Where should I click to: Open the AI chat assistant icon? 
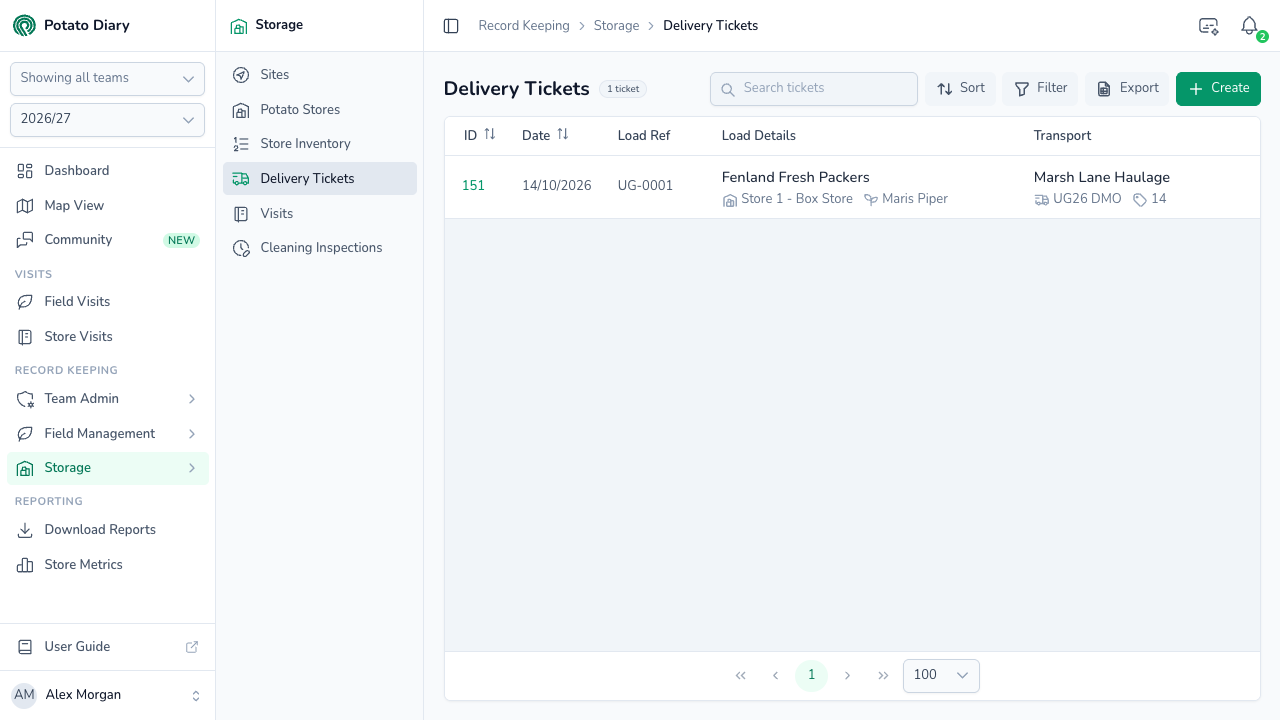(1208, 26)
